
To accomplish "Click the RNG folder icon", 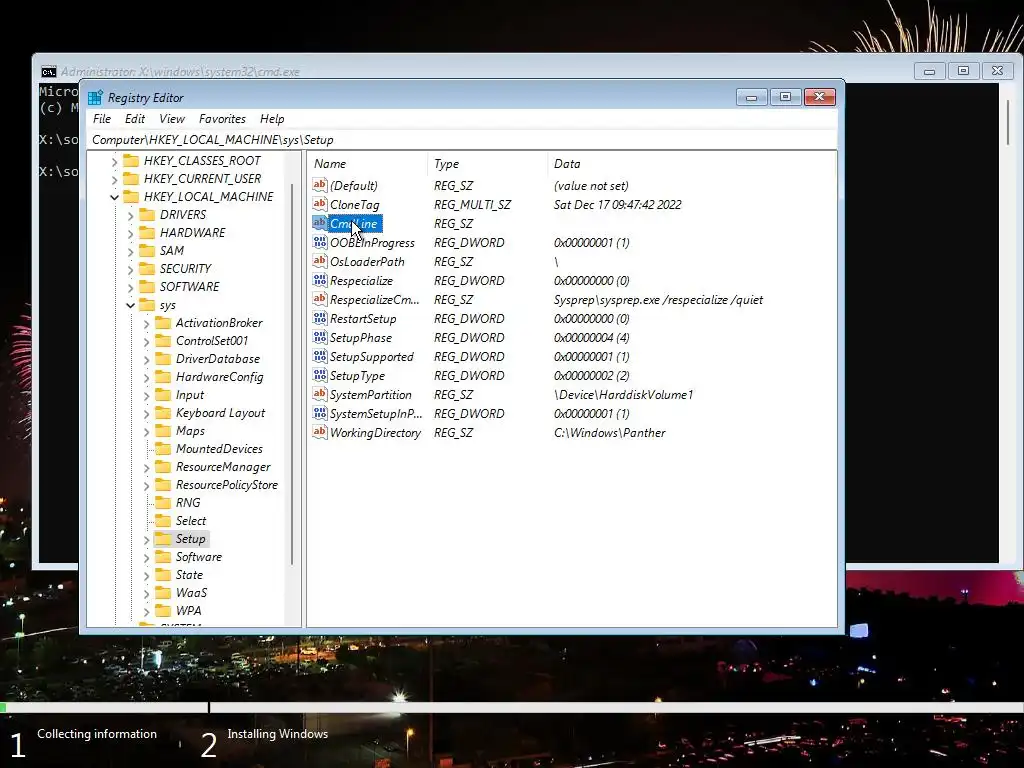I will coord(163,502).
